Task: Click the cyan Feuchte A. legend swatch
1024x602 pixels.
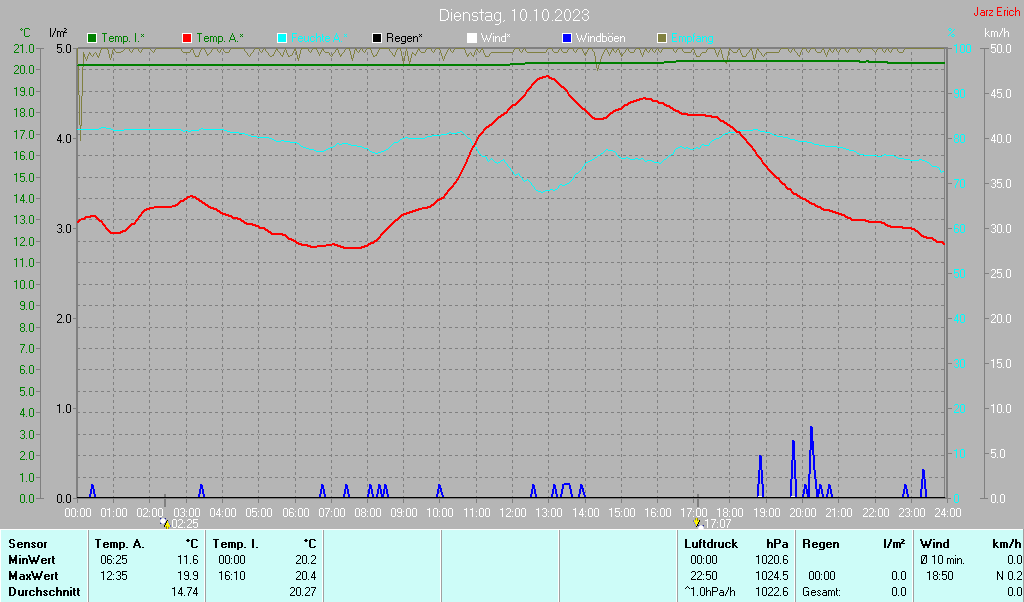Action: pos(282,38)
